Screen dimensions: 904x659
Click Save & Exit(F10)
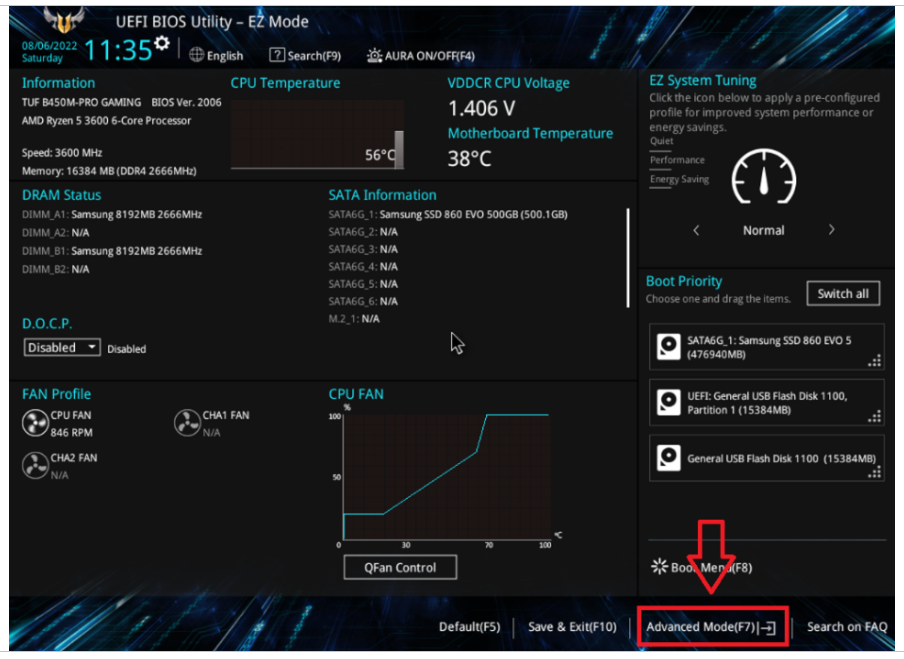click(x=572, y=627)
